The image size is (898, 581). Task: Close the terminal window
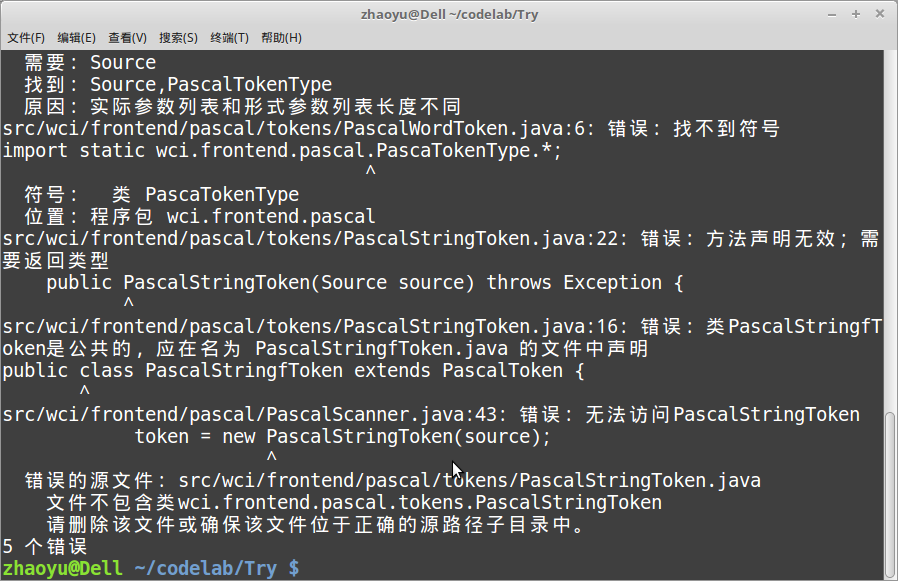880,14
